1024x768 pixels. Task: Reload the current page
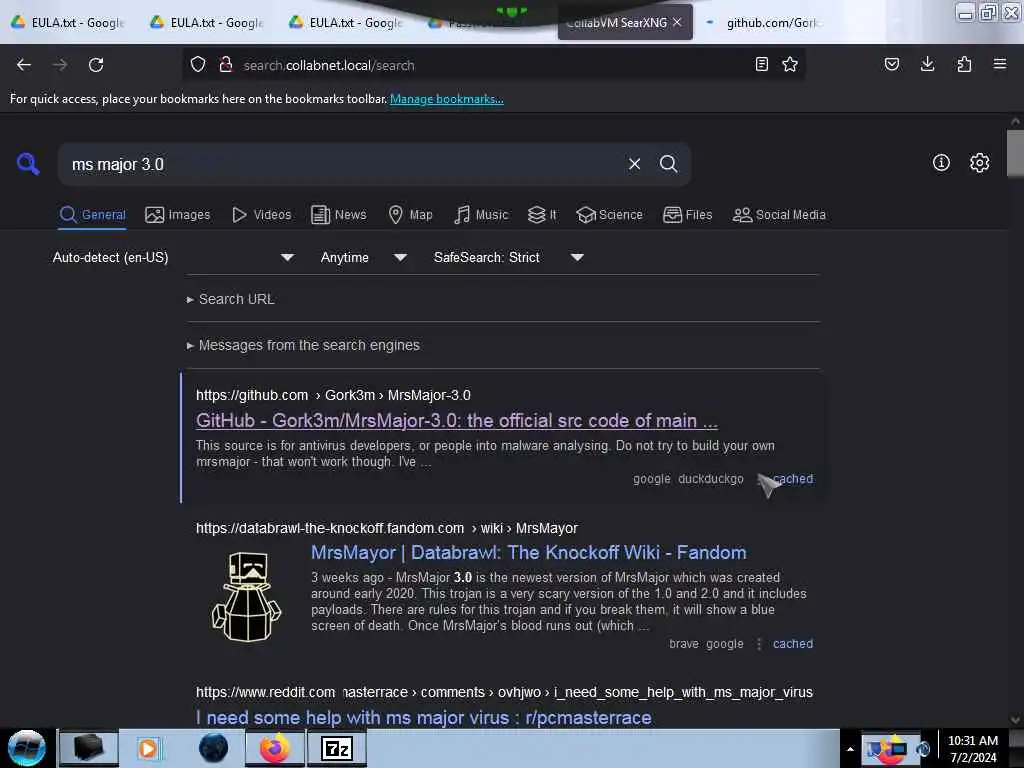coord(96,65)
